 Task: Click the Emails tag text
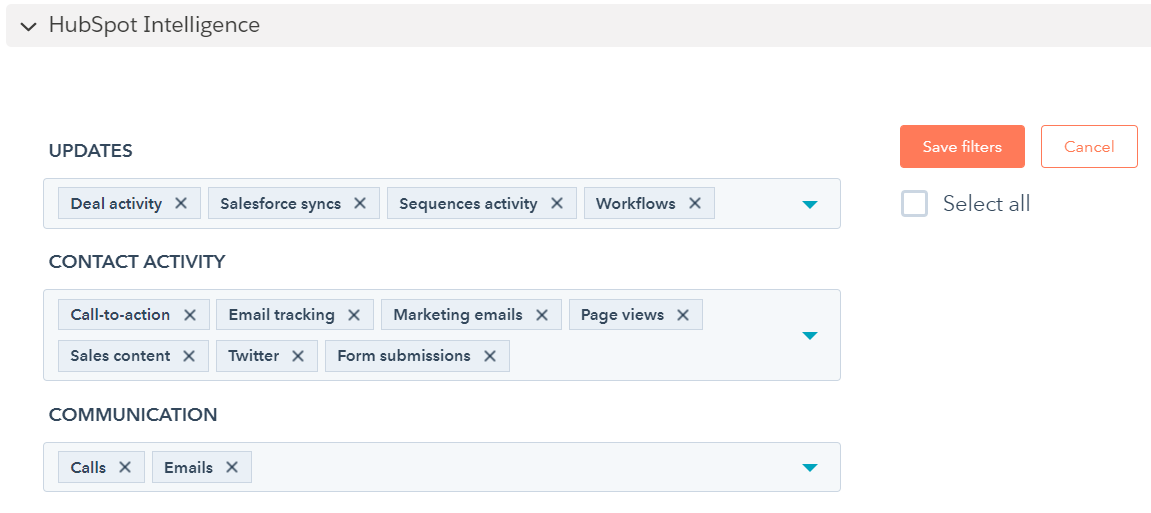point(189,467)
